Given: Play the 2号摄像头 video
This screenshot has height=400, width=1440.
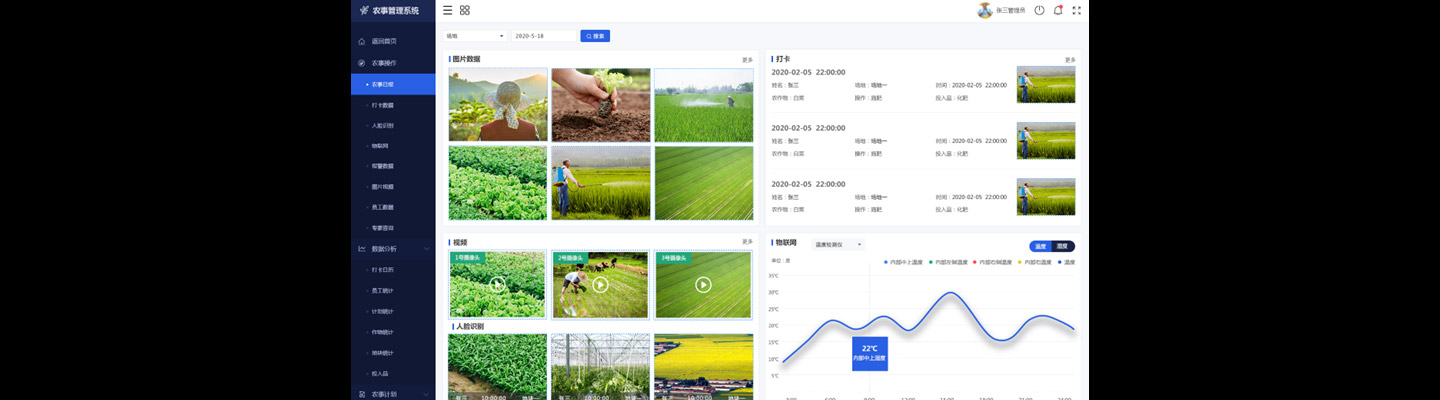Looking at the screenshot, I should click(600, 284).
